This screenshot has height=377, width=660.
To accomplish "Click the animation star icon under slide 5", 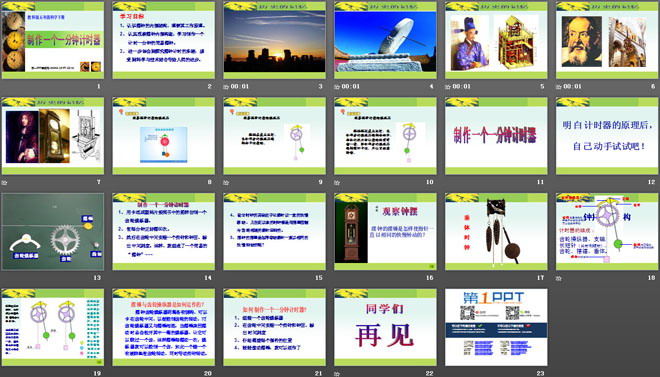I will 447,87.
